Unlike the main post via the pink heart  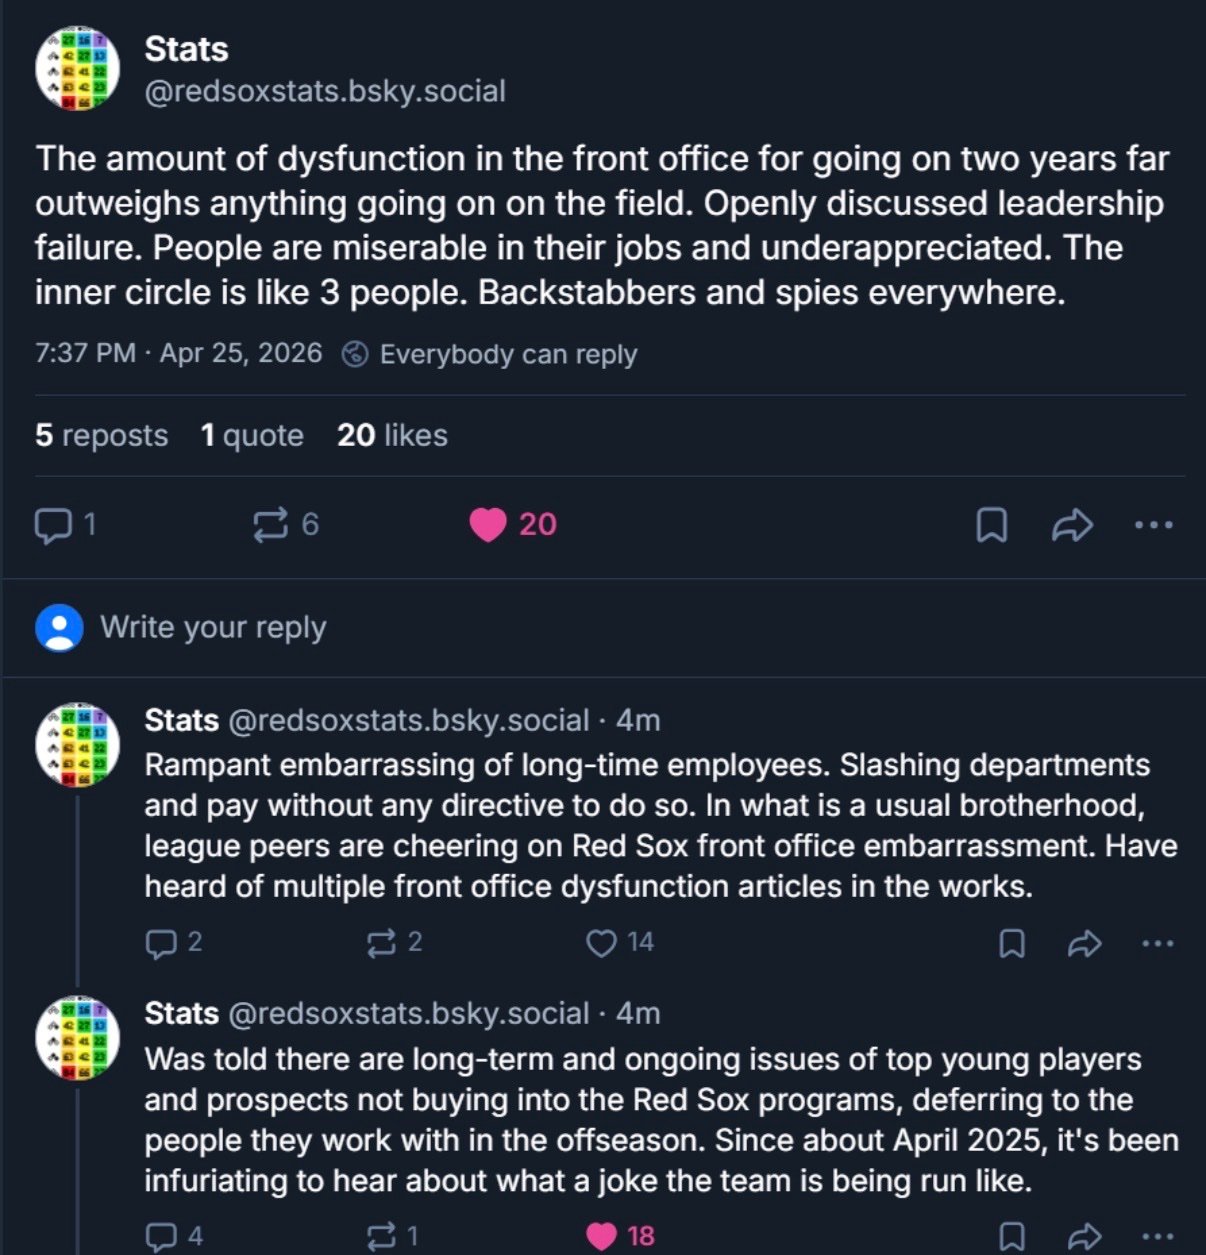[x=488, y=525]
